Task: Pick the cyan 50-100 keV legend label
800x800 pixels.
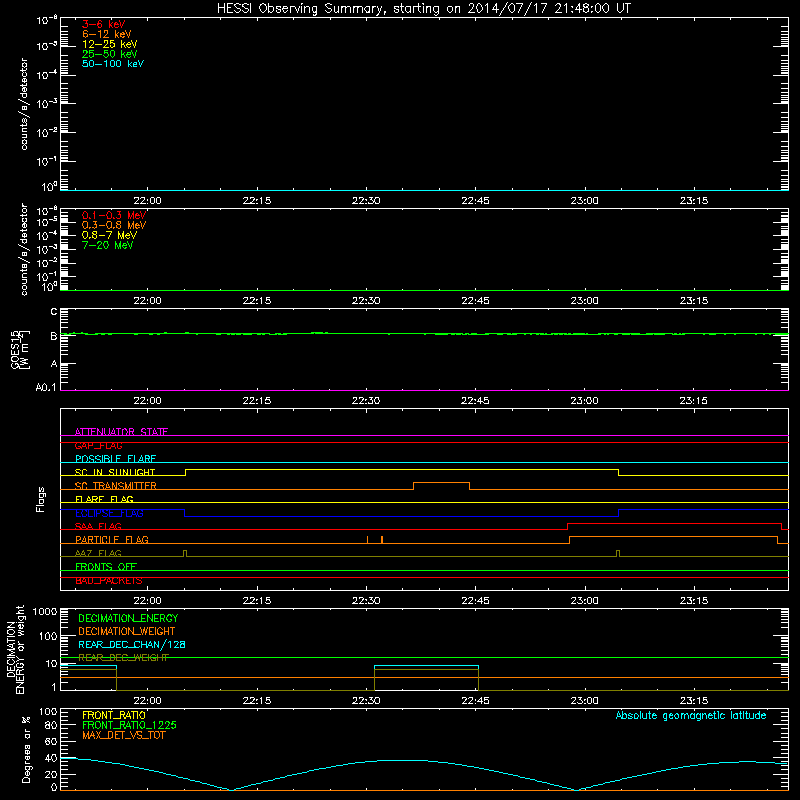Action: tap(113, 64)
